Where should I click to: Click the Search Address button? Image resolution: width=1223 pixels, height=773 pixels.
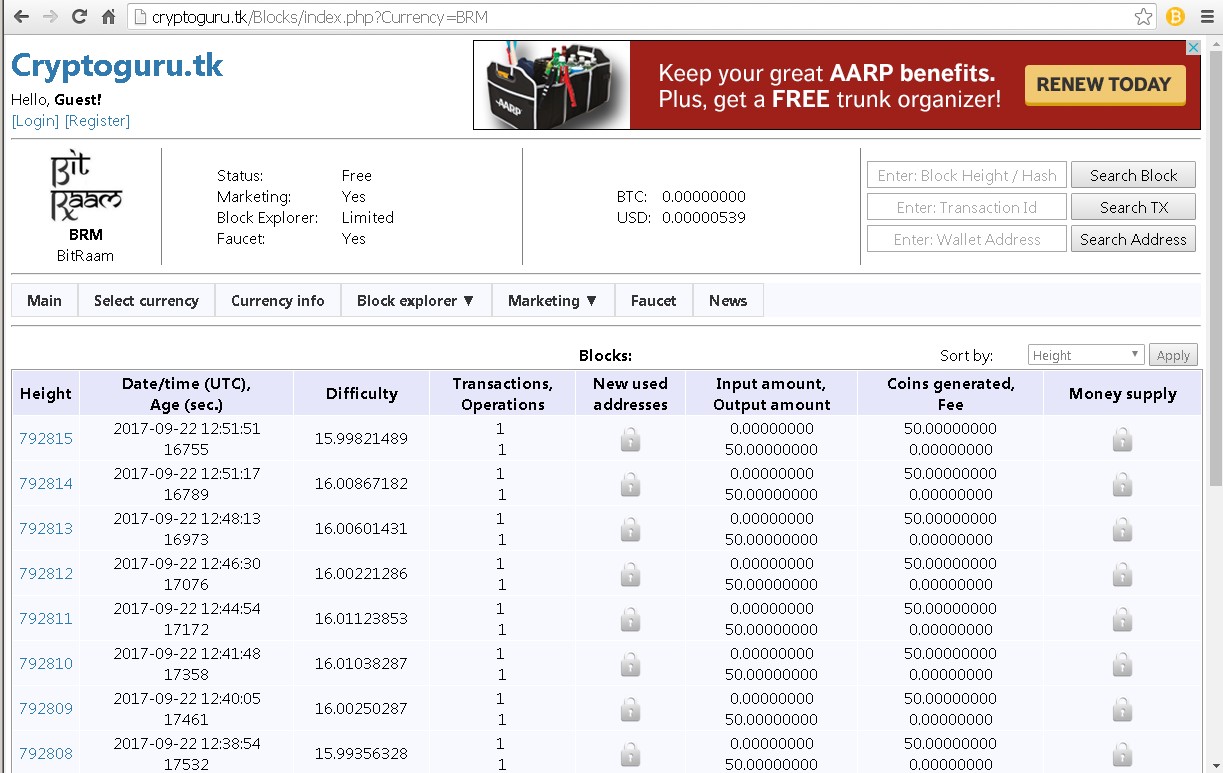[1133, 239]
